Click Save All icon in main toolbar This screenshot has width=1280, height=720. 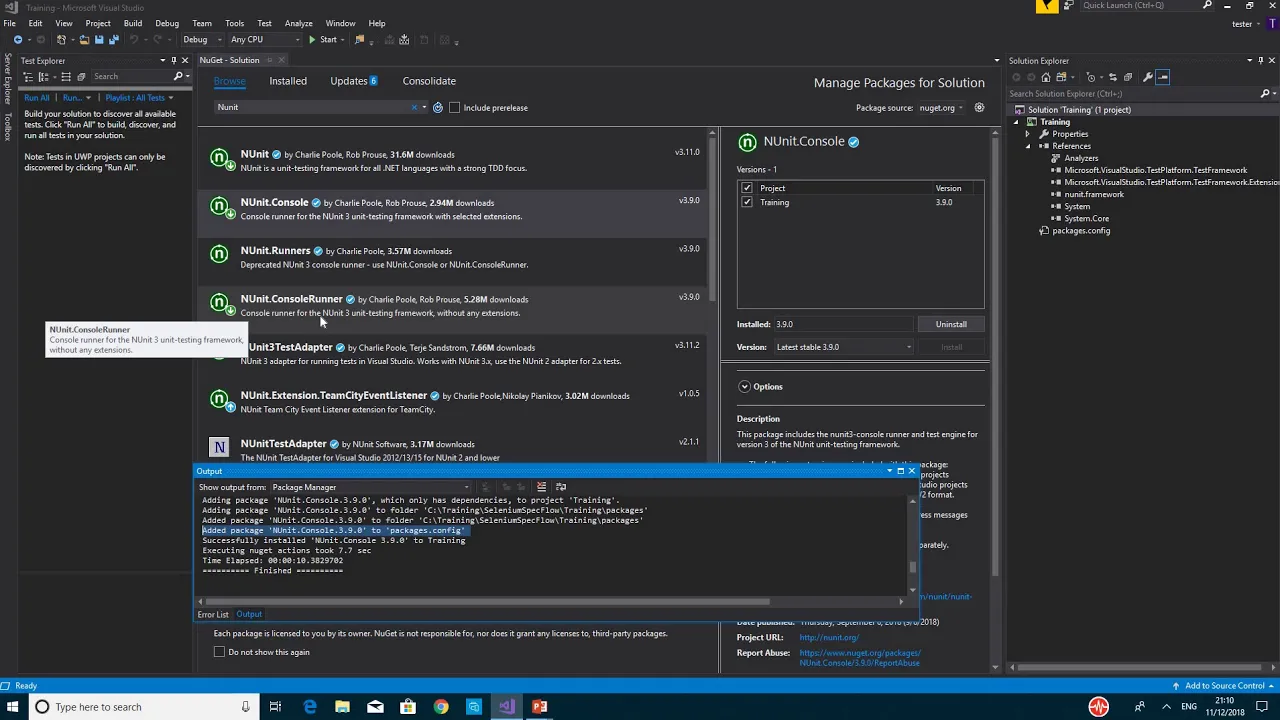[114, 40]
